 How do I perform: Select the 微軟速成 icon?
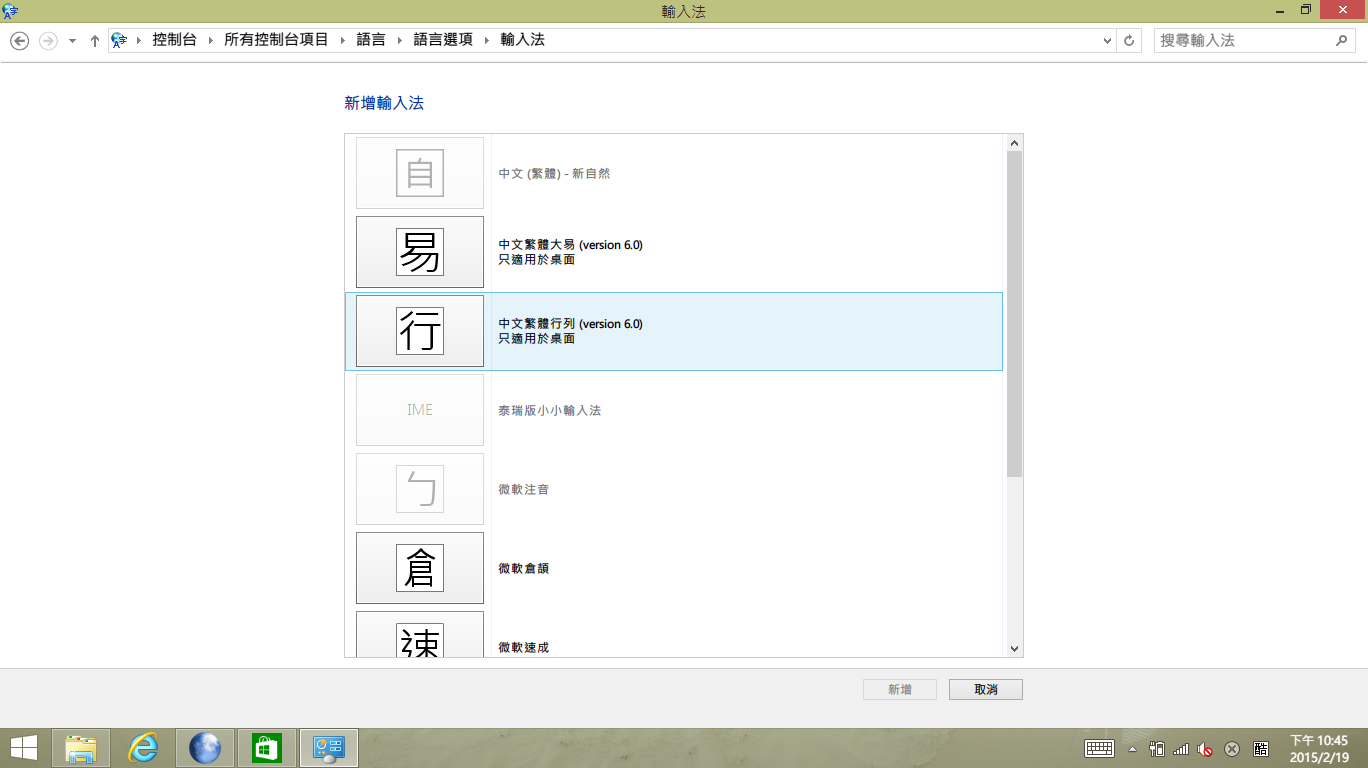click(x=420, y=634)
